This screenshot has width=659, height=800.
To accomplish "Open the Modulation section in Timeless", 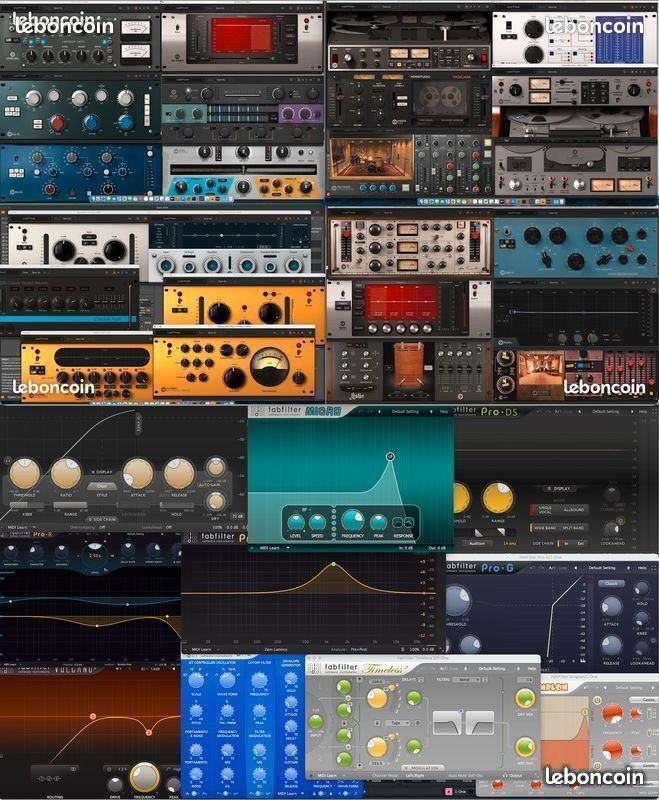I will [423, 767].
